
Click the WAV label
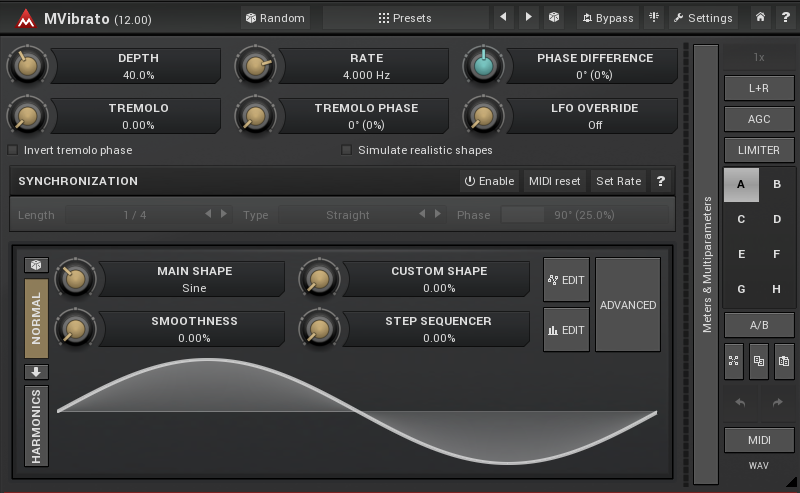(x=759, y=465)
